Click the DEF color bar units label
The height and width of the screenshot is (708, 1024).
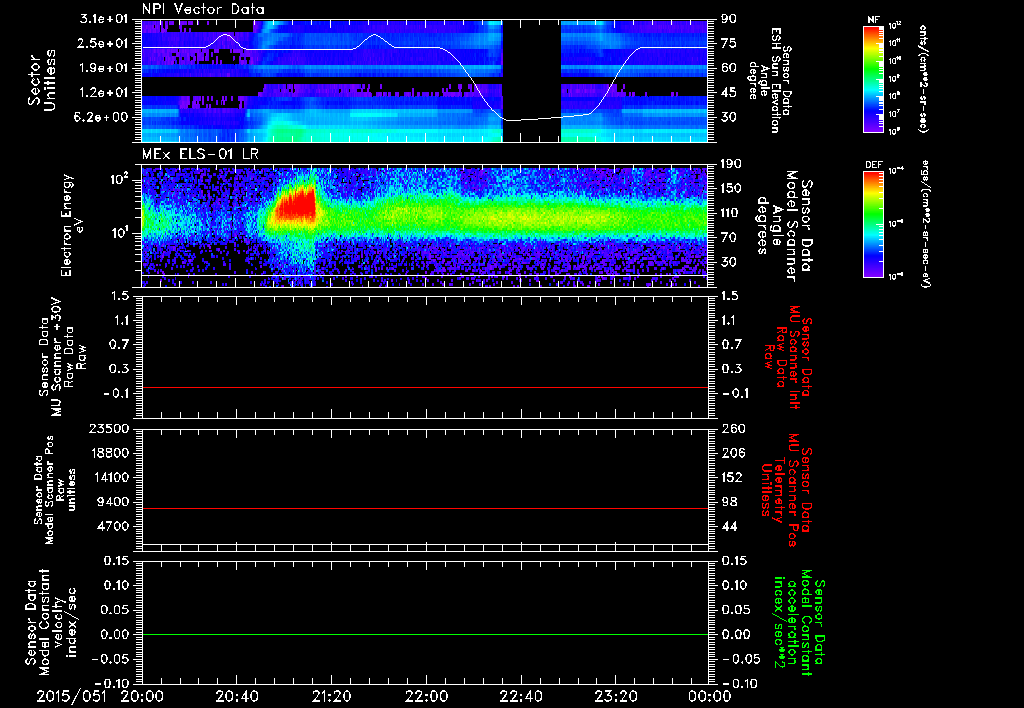tap(926, 224)
